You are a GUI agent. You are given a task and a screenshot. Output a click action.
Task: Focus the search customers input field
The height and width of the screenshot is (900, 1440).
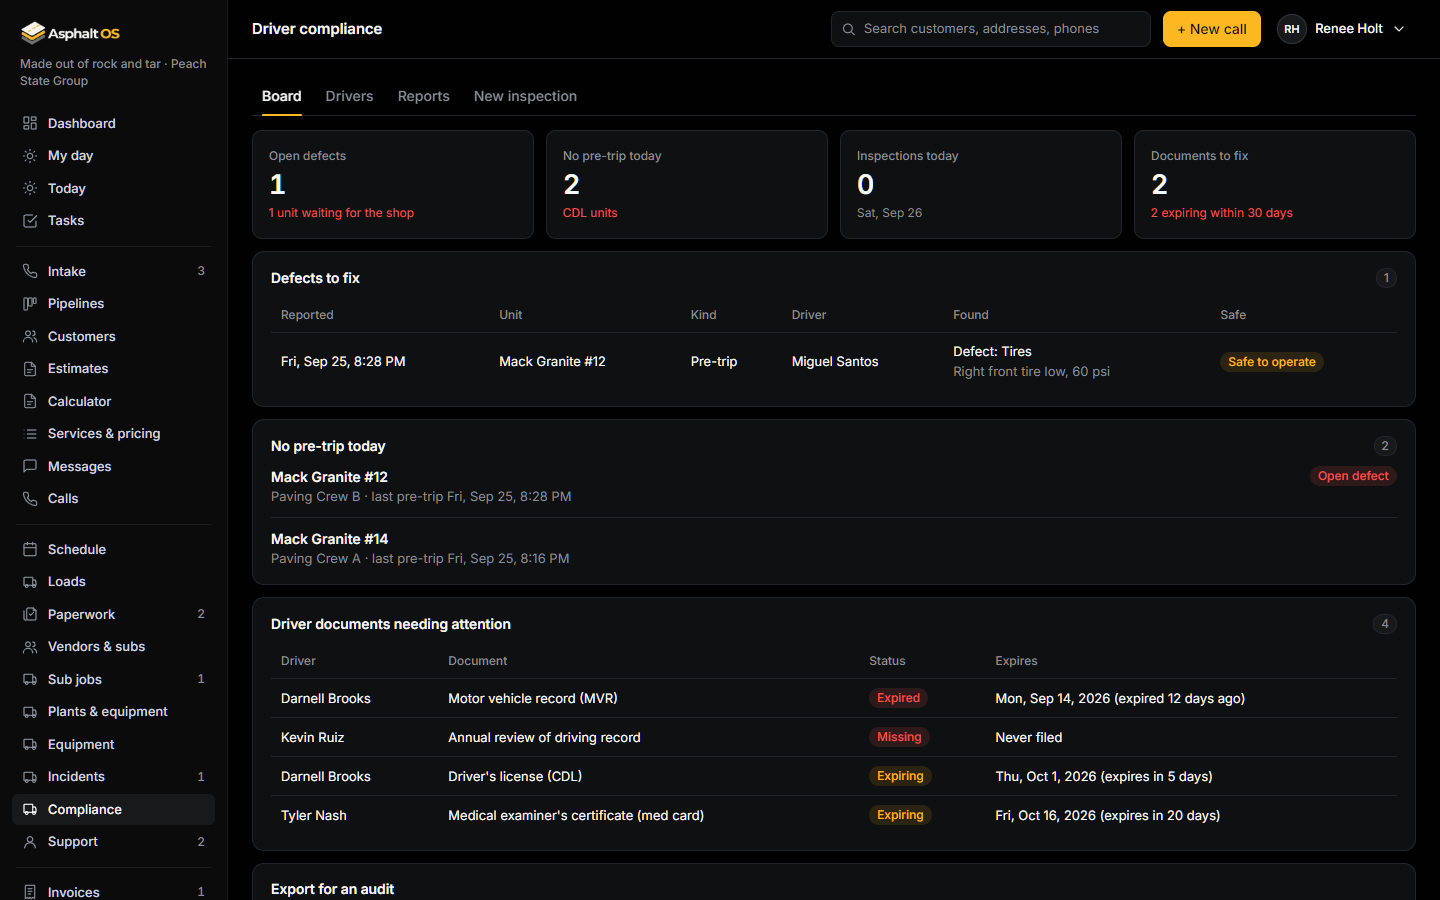point(990,29)
